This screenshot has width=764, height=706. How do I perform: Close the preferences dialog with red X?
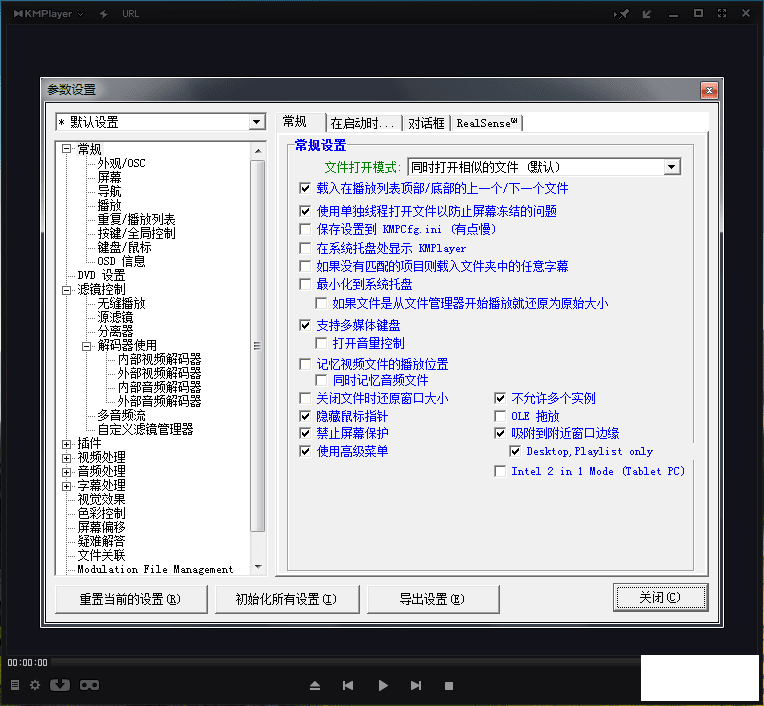coord(709,90)
